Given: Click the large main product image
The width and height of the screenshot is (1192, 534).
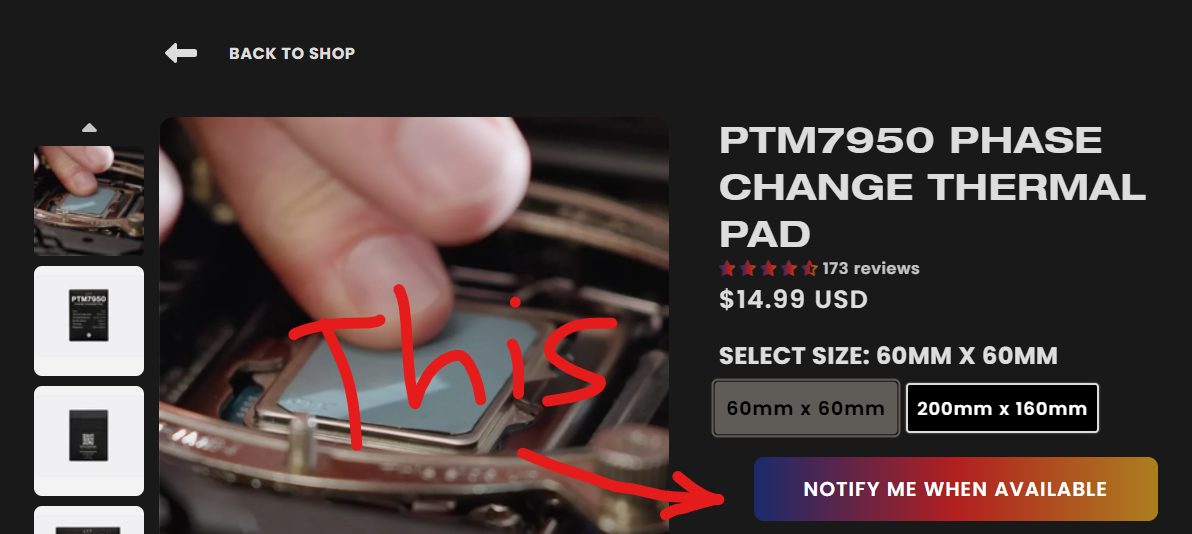Looking at the screenshot, I should pos(414,326).
